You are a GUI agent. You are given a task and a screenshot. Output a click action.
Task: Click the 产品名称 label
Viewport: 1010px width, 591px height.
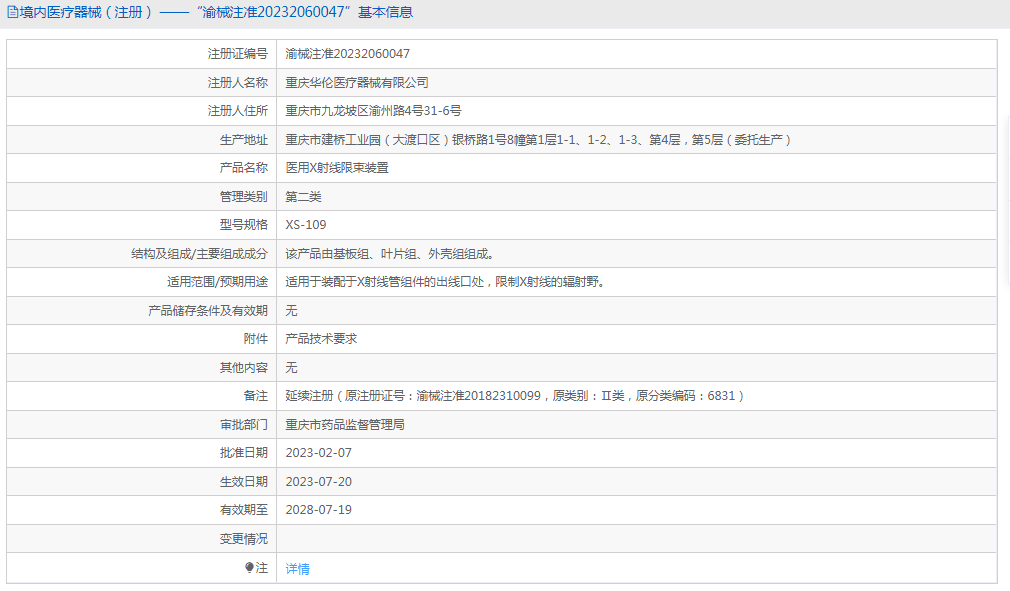pyautogui.click(x=243, y=167)
